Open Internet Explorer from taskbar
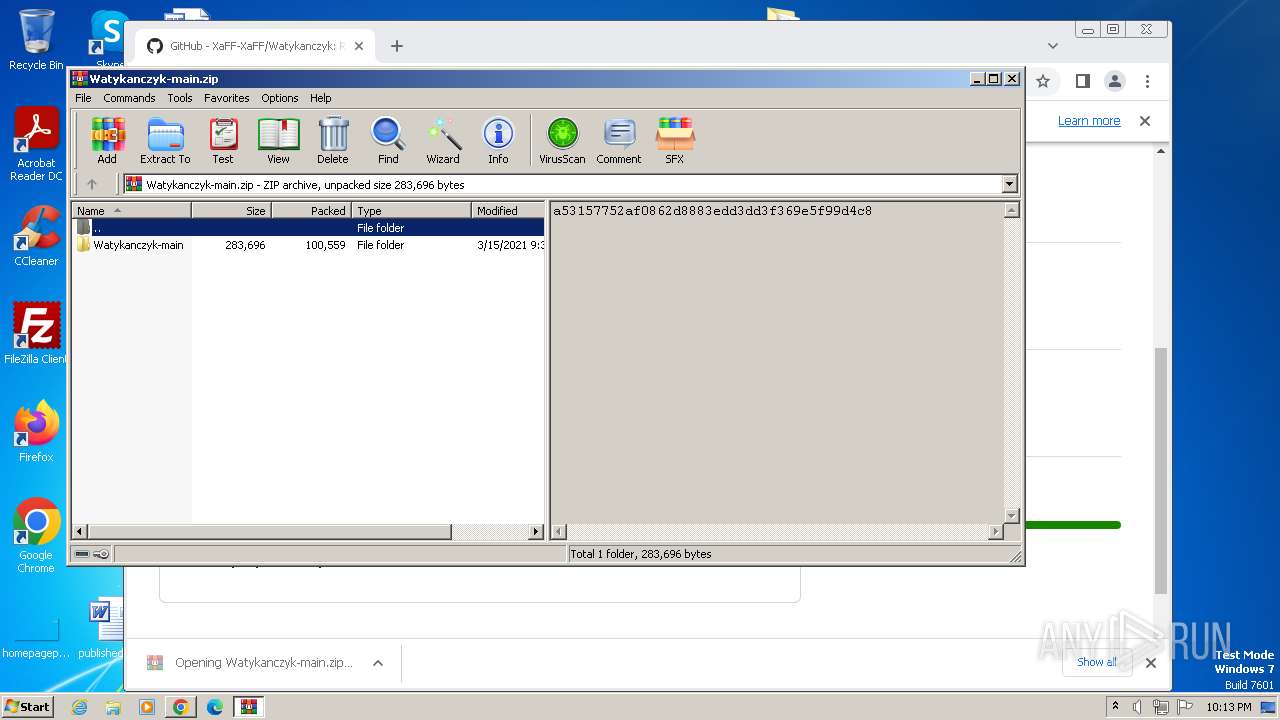The height and width of the screenshot is (720, 1280). click(x=80, y=707)
